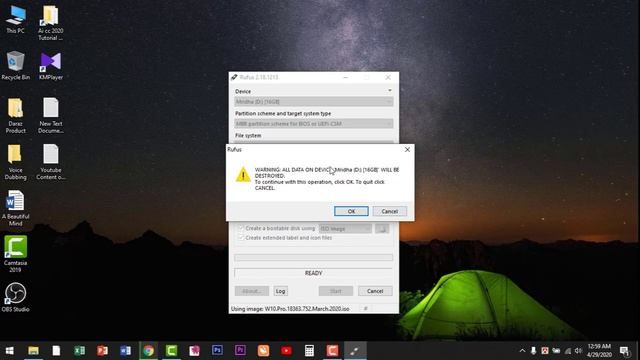Click Cancel in the Rufus warning dialog

[x=389, y=211]
